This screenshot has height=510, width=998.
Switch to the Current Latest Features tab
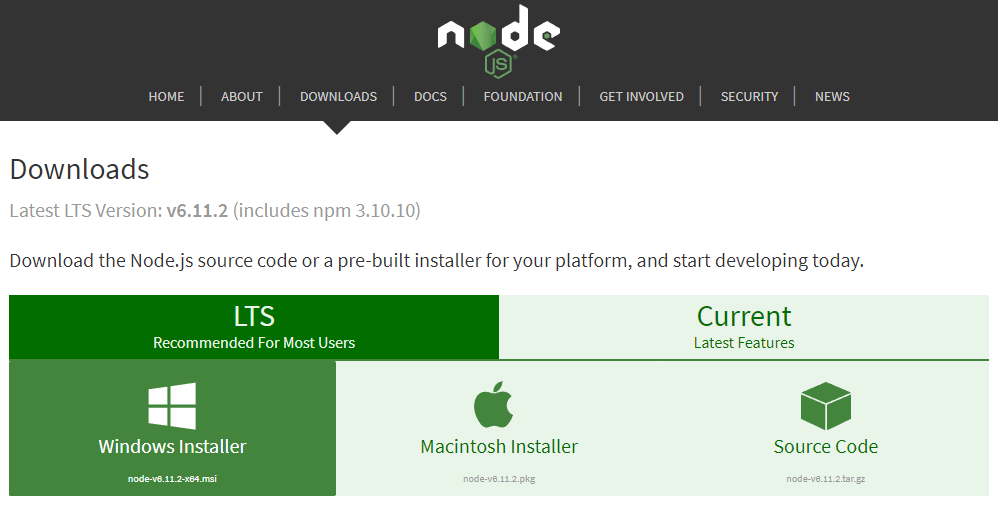pos(744,327)
